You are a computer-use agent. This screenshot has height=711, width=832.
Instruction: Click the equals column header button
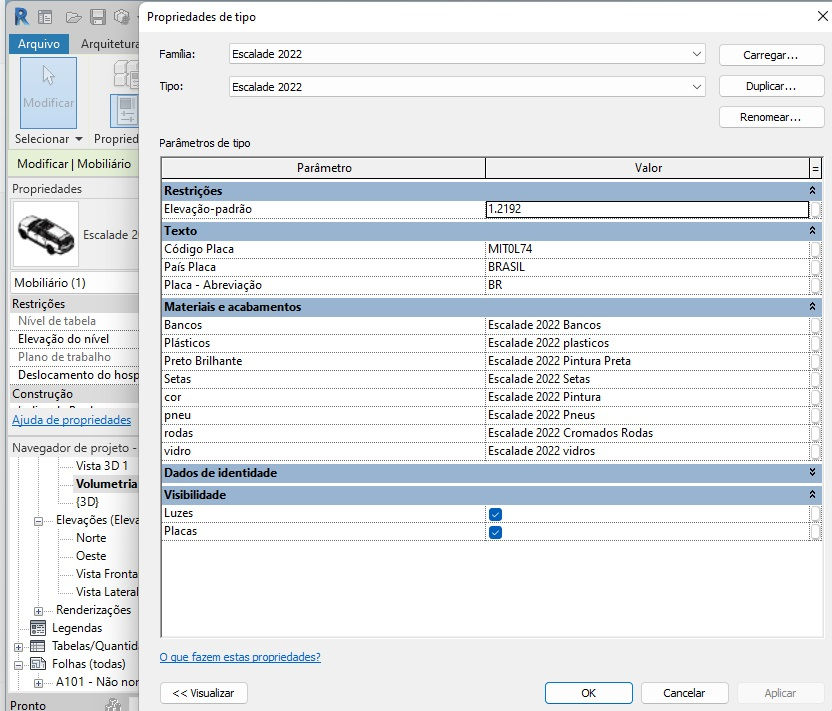[816, 169]
